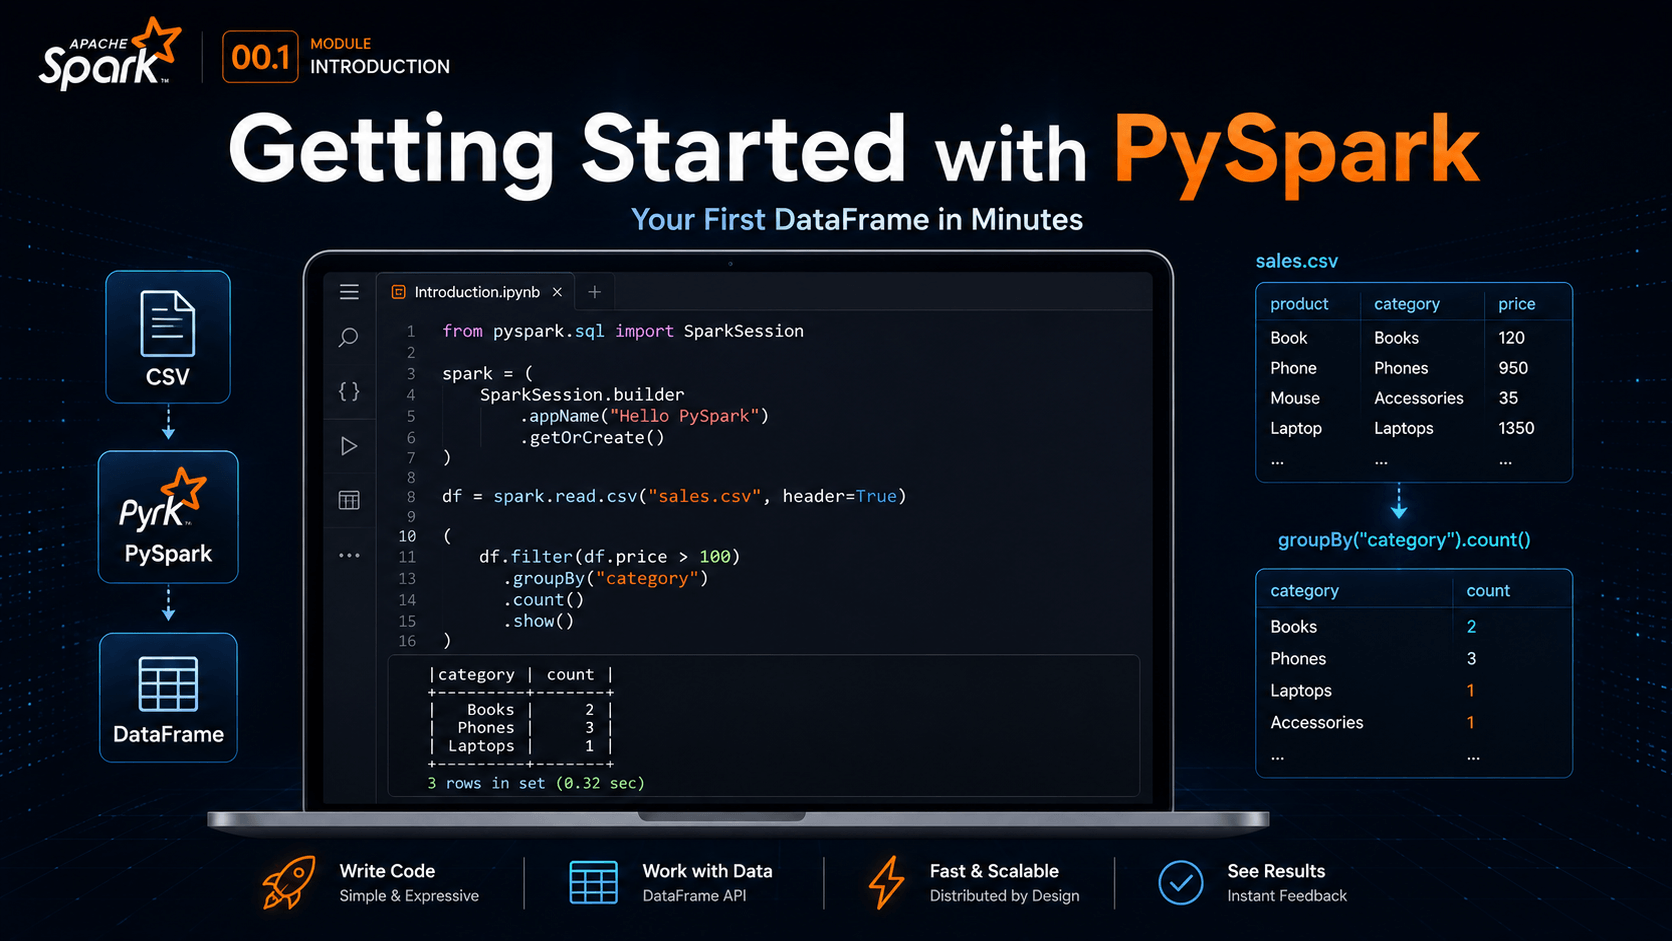Click Accessories row in grouped result table

pyautogui.click(x=1414, y=723)
